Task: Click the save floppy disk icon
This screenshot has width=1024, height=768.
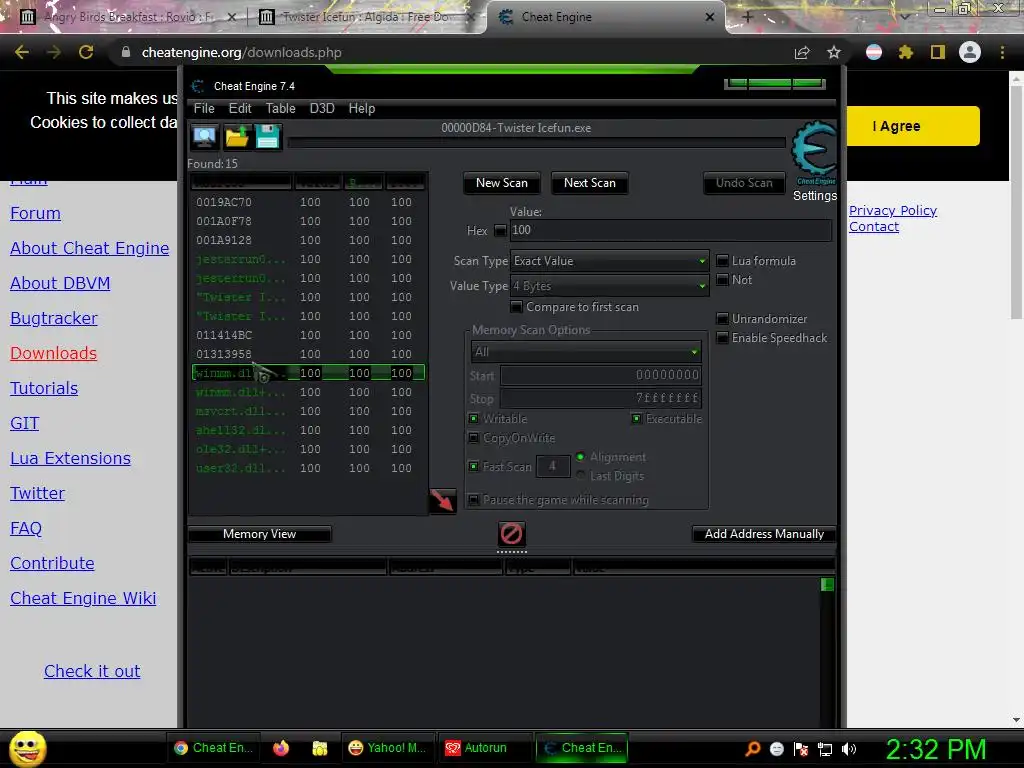Action: pyautogui.click(x=268, y=137)
